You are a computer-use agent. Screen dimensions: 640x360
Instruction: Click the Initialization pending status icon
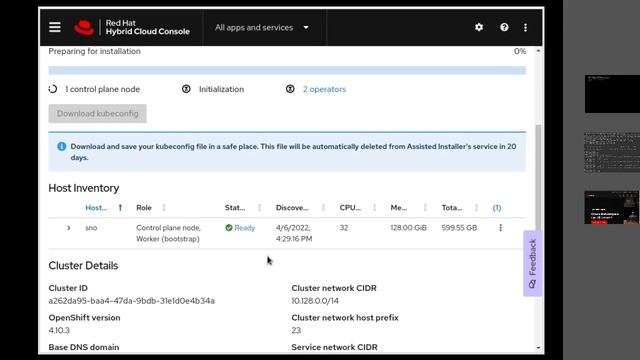(186, 89)
